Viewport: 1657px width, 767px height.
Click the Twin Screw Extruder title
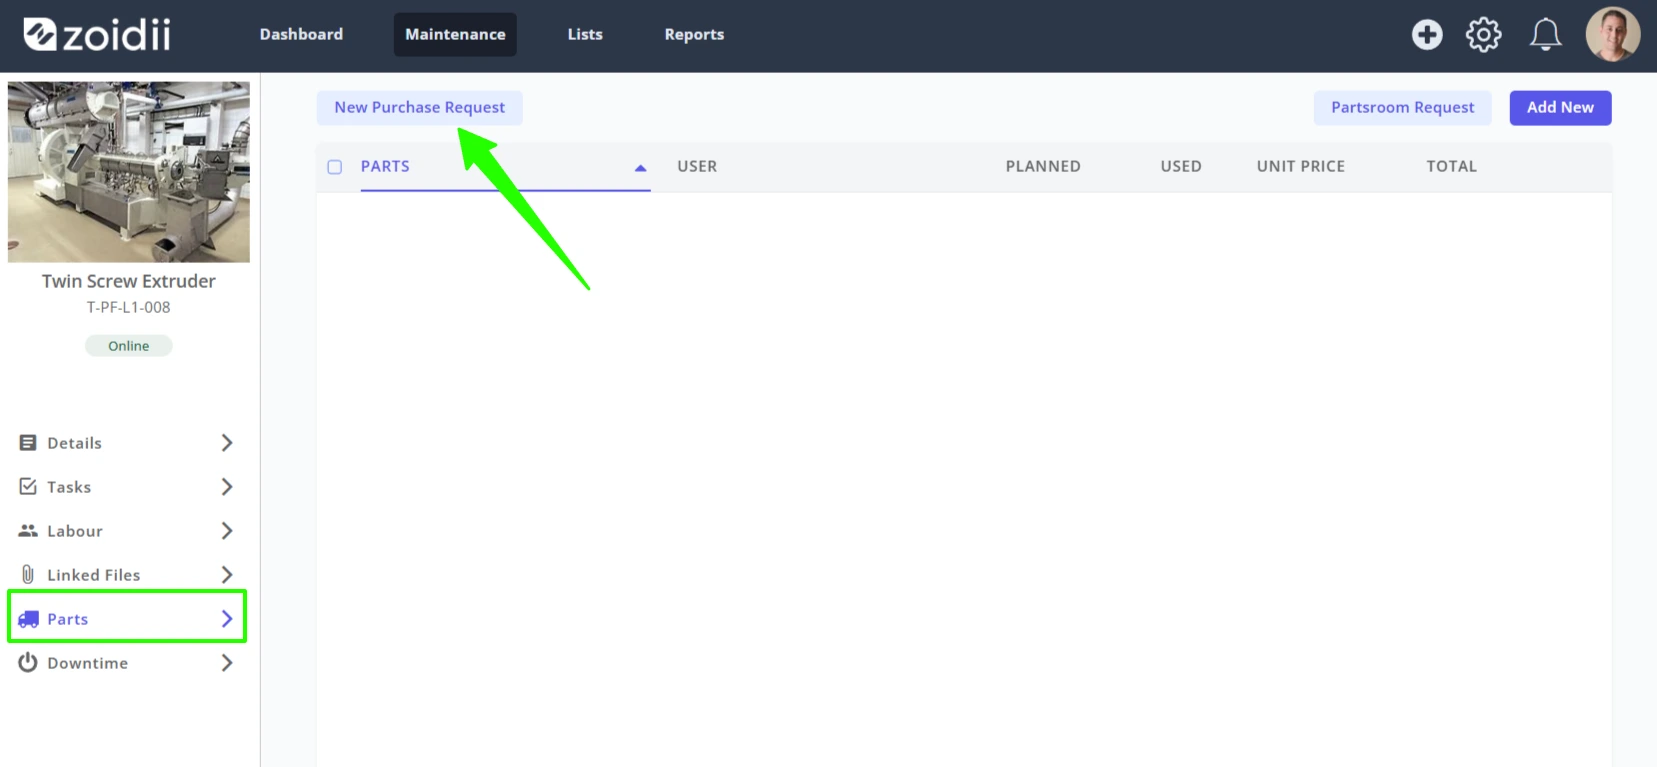click(x=129, y=282)
